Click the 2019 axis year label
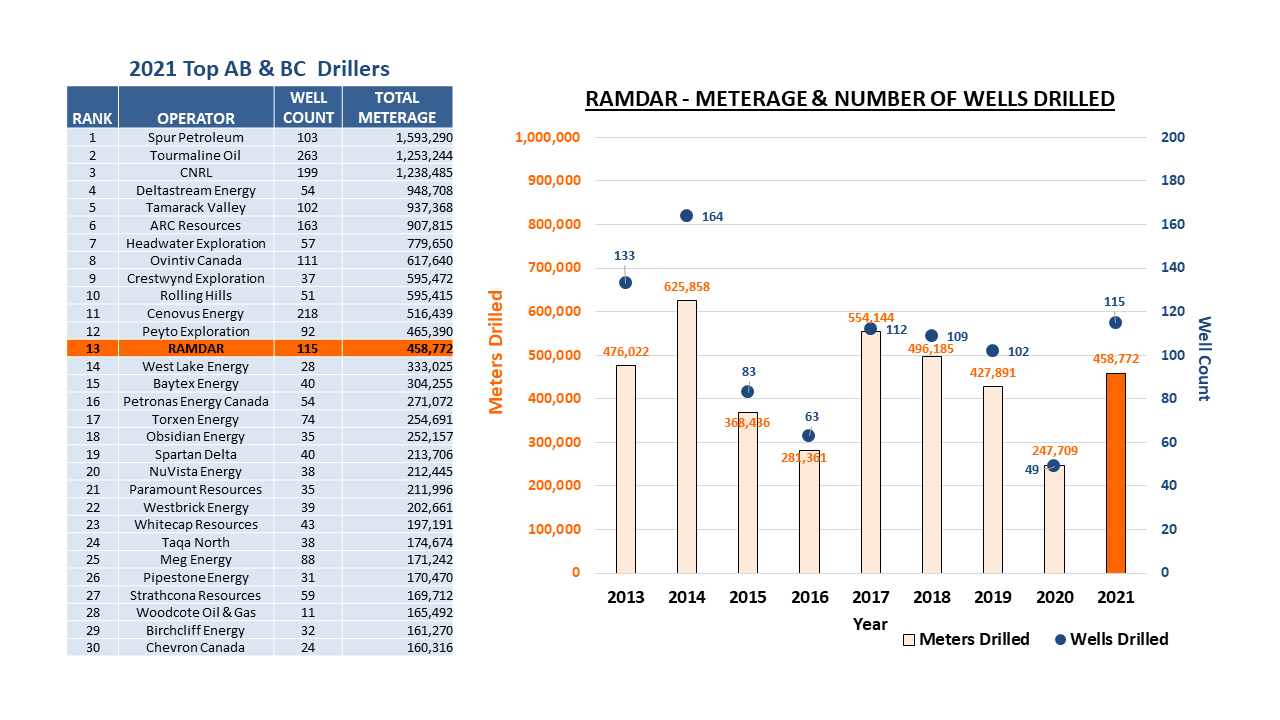This screenshot has width=1280, height=720. (x=993, y=597)
